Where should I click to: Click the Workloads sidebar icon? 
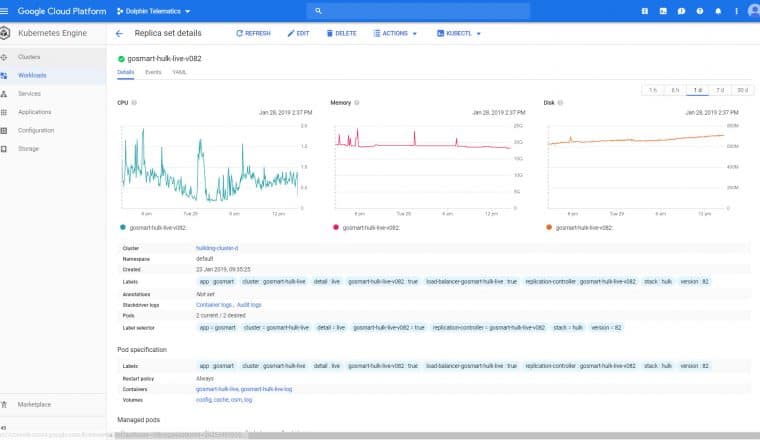pos(4,76)
